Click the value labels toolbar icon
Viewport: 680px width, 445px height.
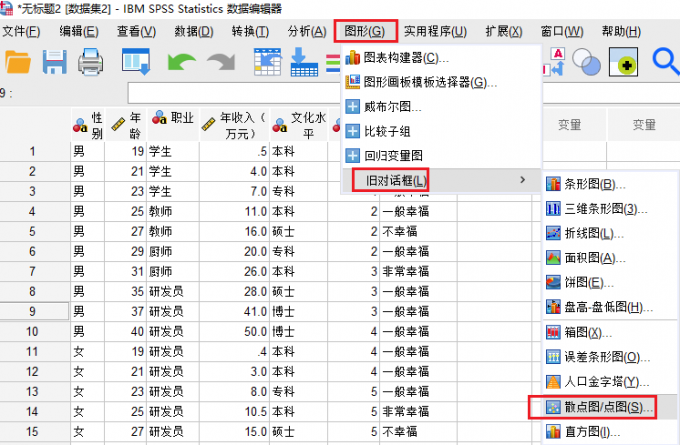(554, 62)
